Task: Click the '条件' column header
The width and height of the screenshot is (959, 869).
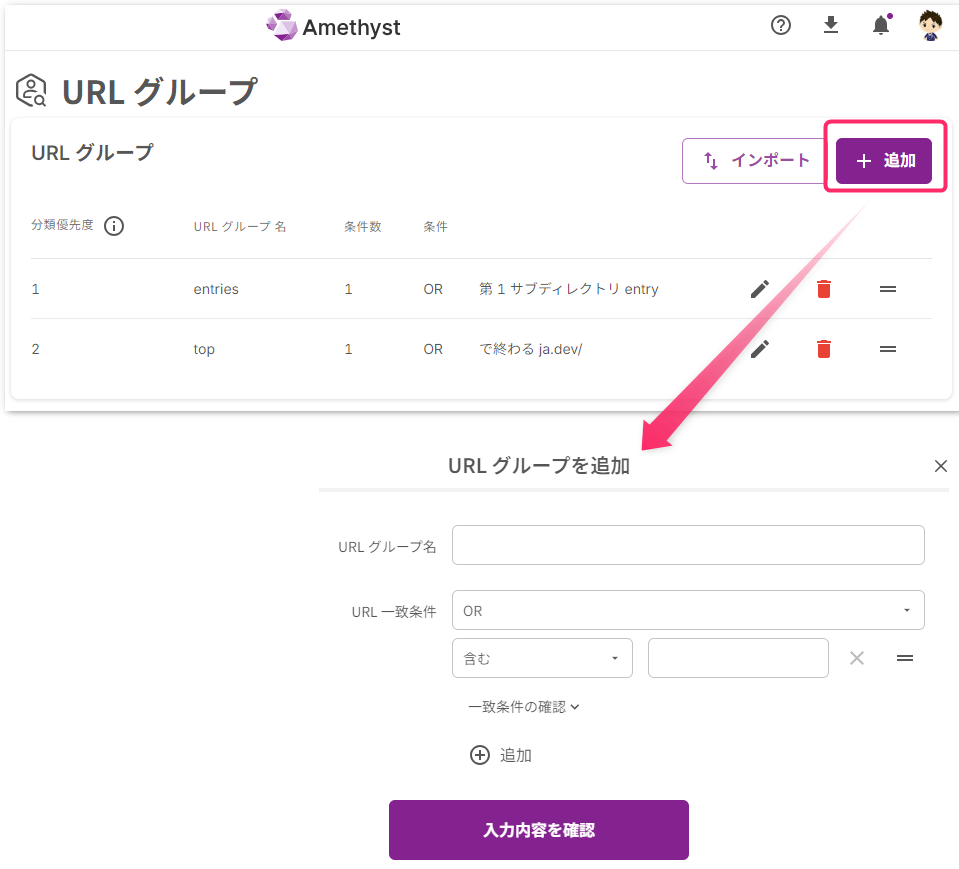Action: click(x=435, y=226)
